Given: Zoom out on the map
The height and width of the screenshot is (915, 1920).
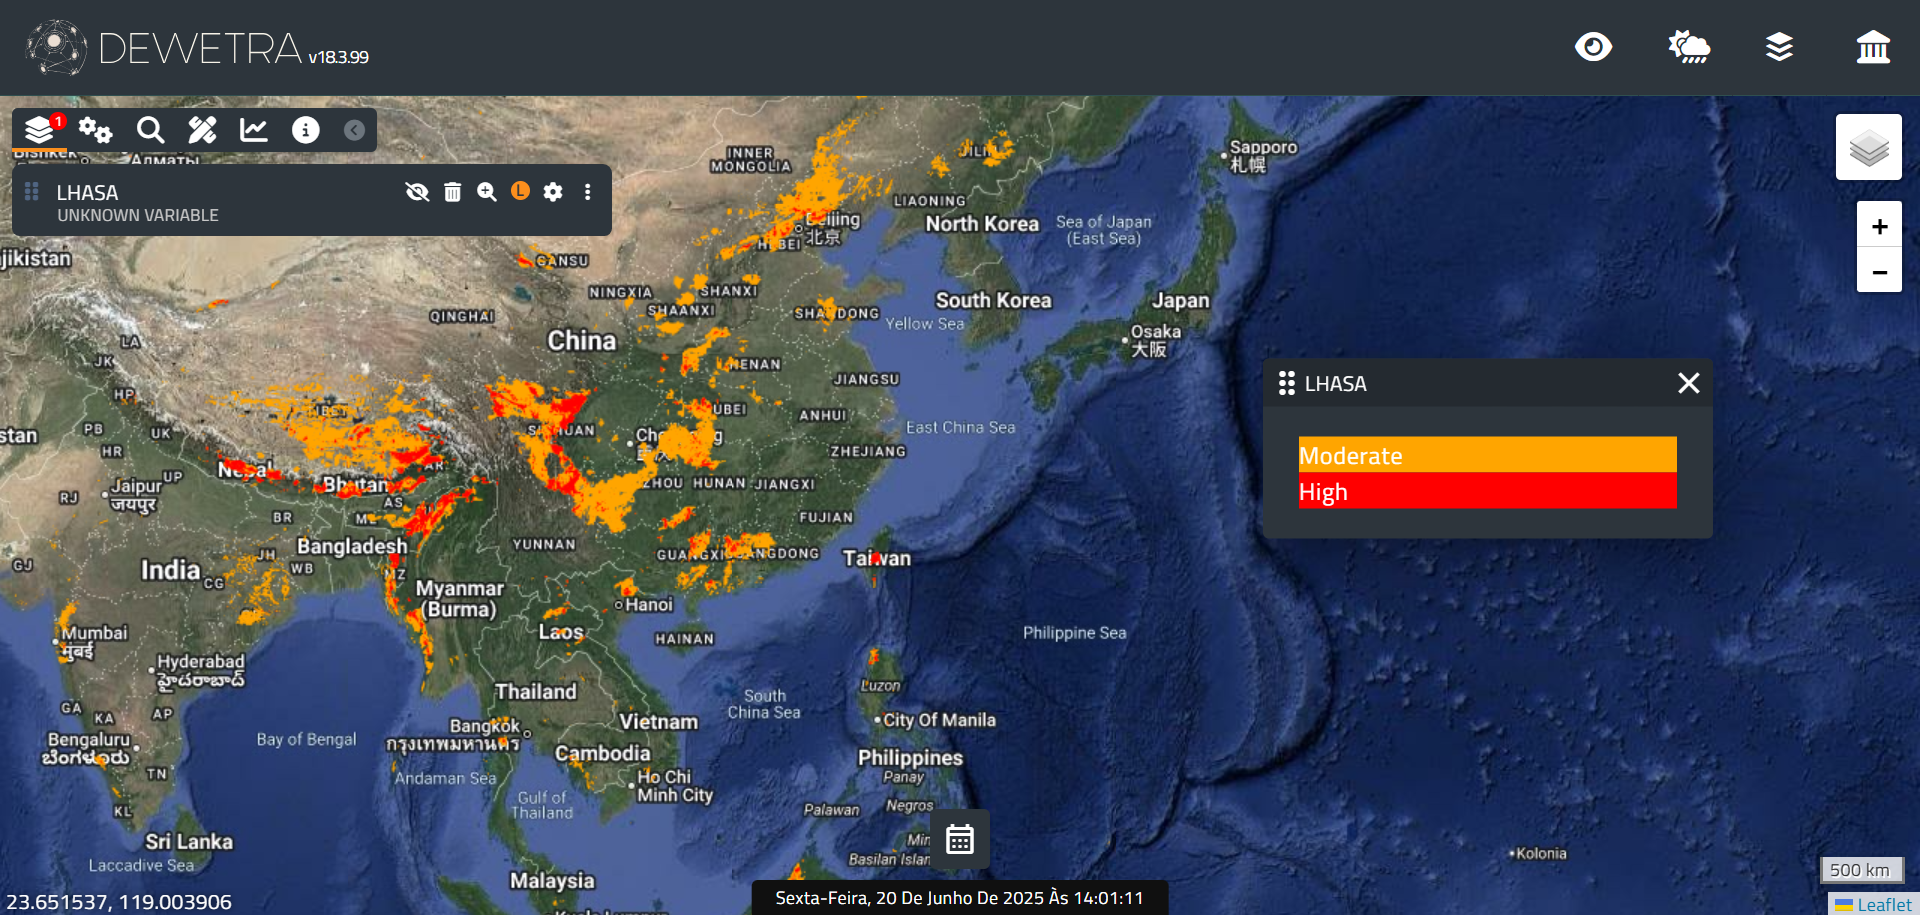Looking at the screenshot, I should [x=1879, y=271].
